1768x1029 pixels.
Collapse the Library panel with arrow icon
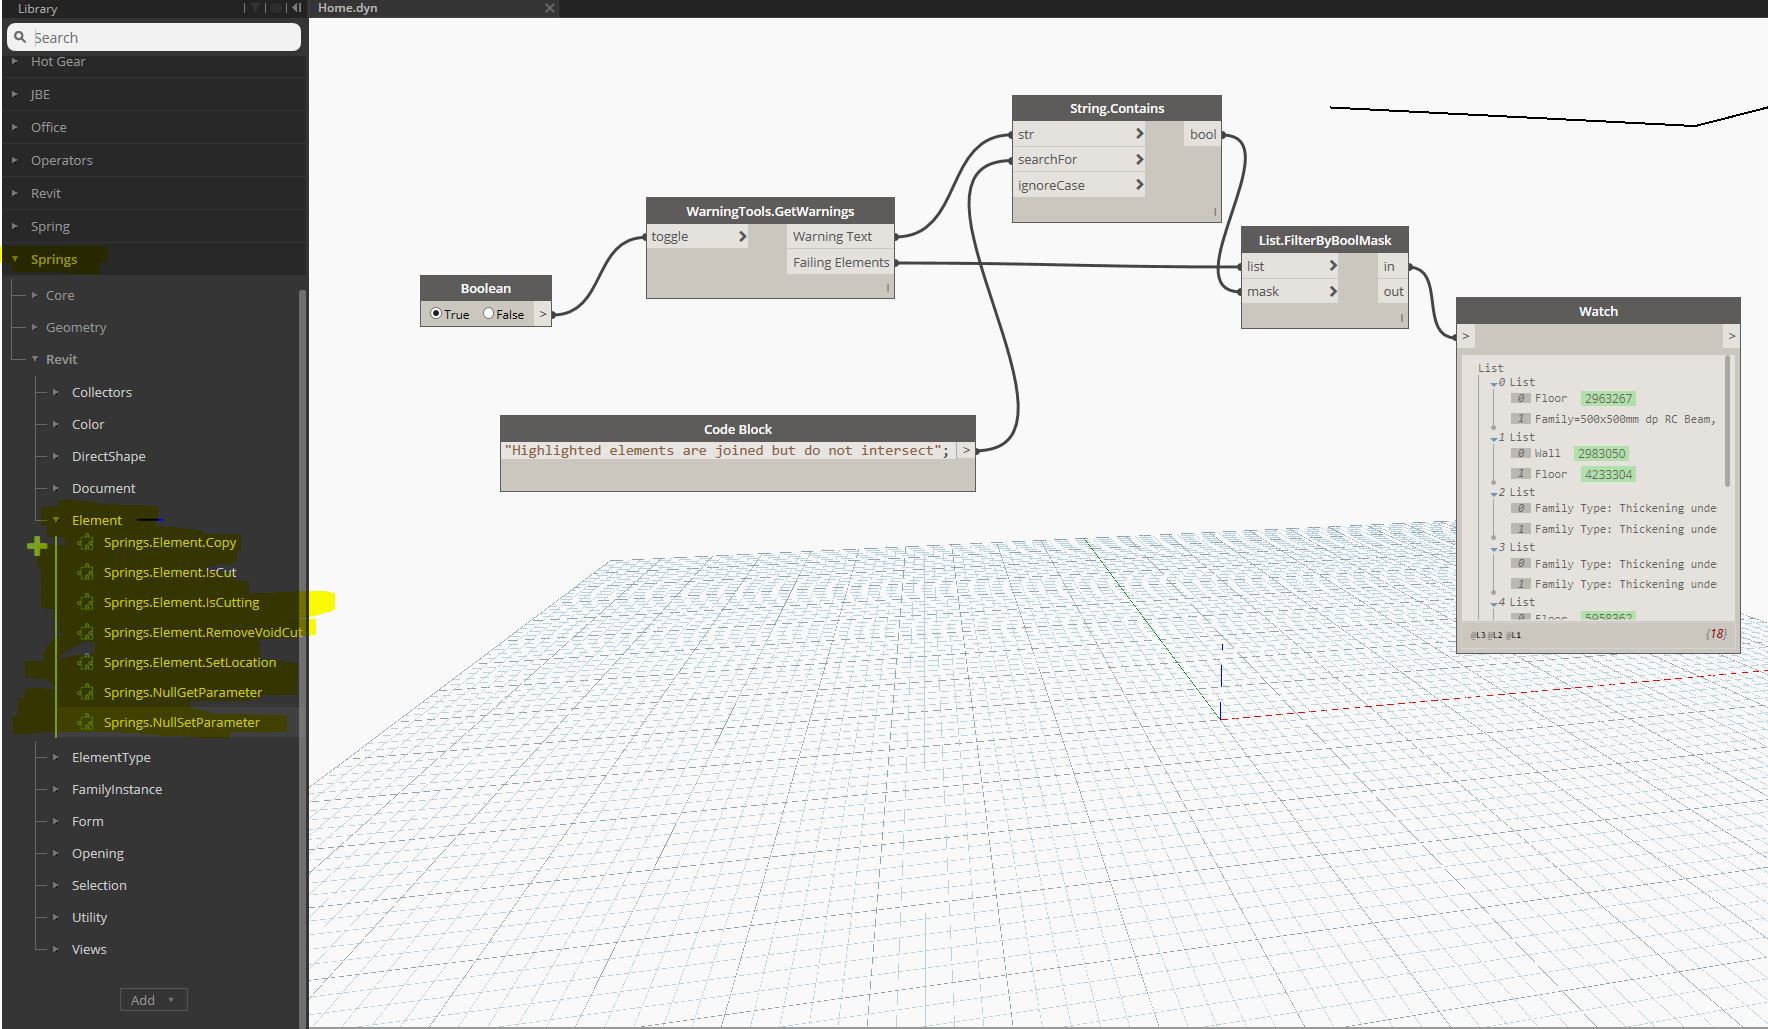(297, 8)
